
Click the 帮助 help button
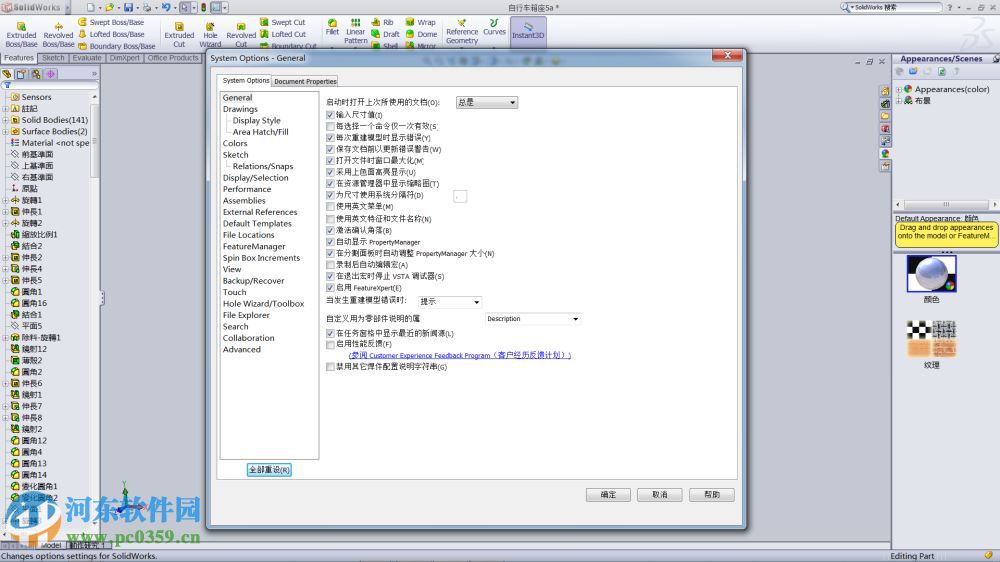click(x=712, y=495)
